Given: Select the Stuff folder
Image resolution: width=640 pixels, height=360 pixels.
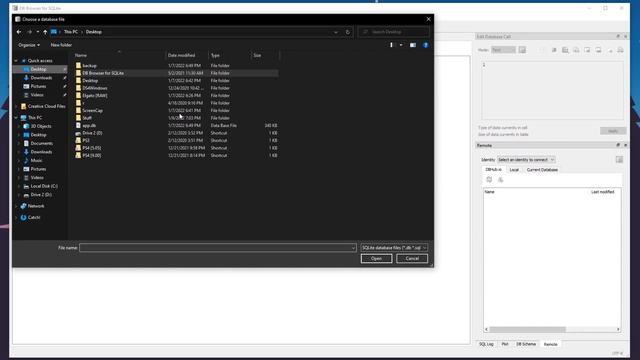Looking at the screenshot, I should (x=176, y=118).
